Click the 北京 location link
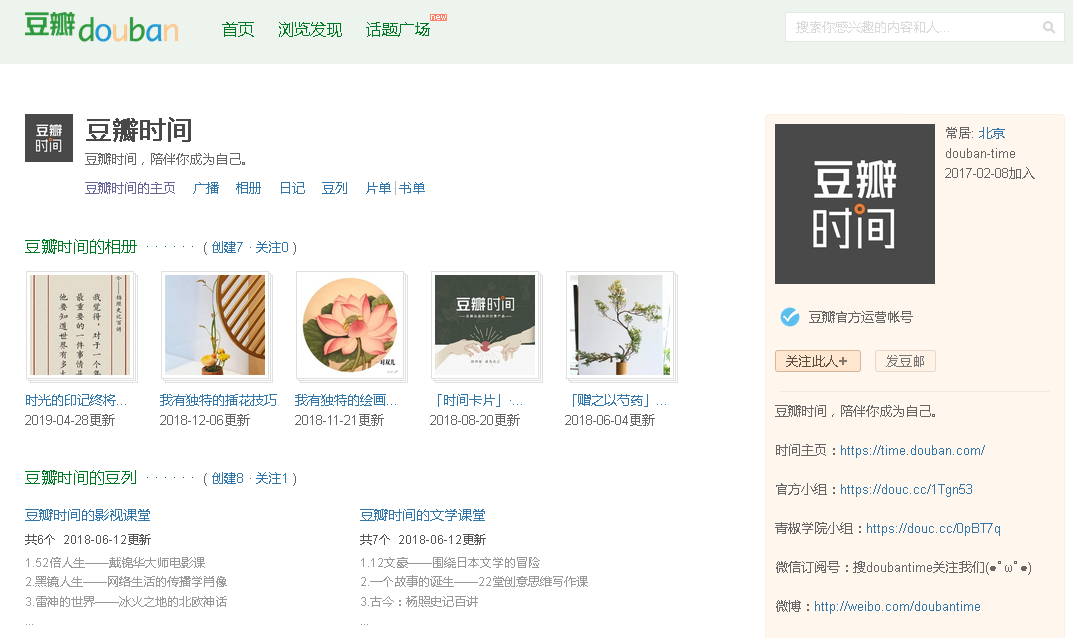This screenshot has width=1073, height=638. tap(992, 133)
